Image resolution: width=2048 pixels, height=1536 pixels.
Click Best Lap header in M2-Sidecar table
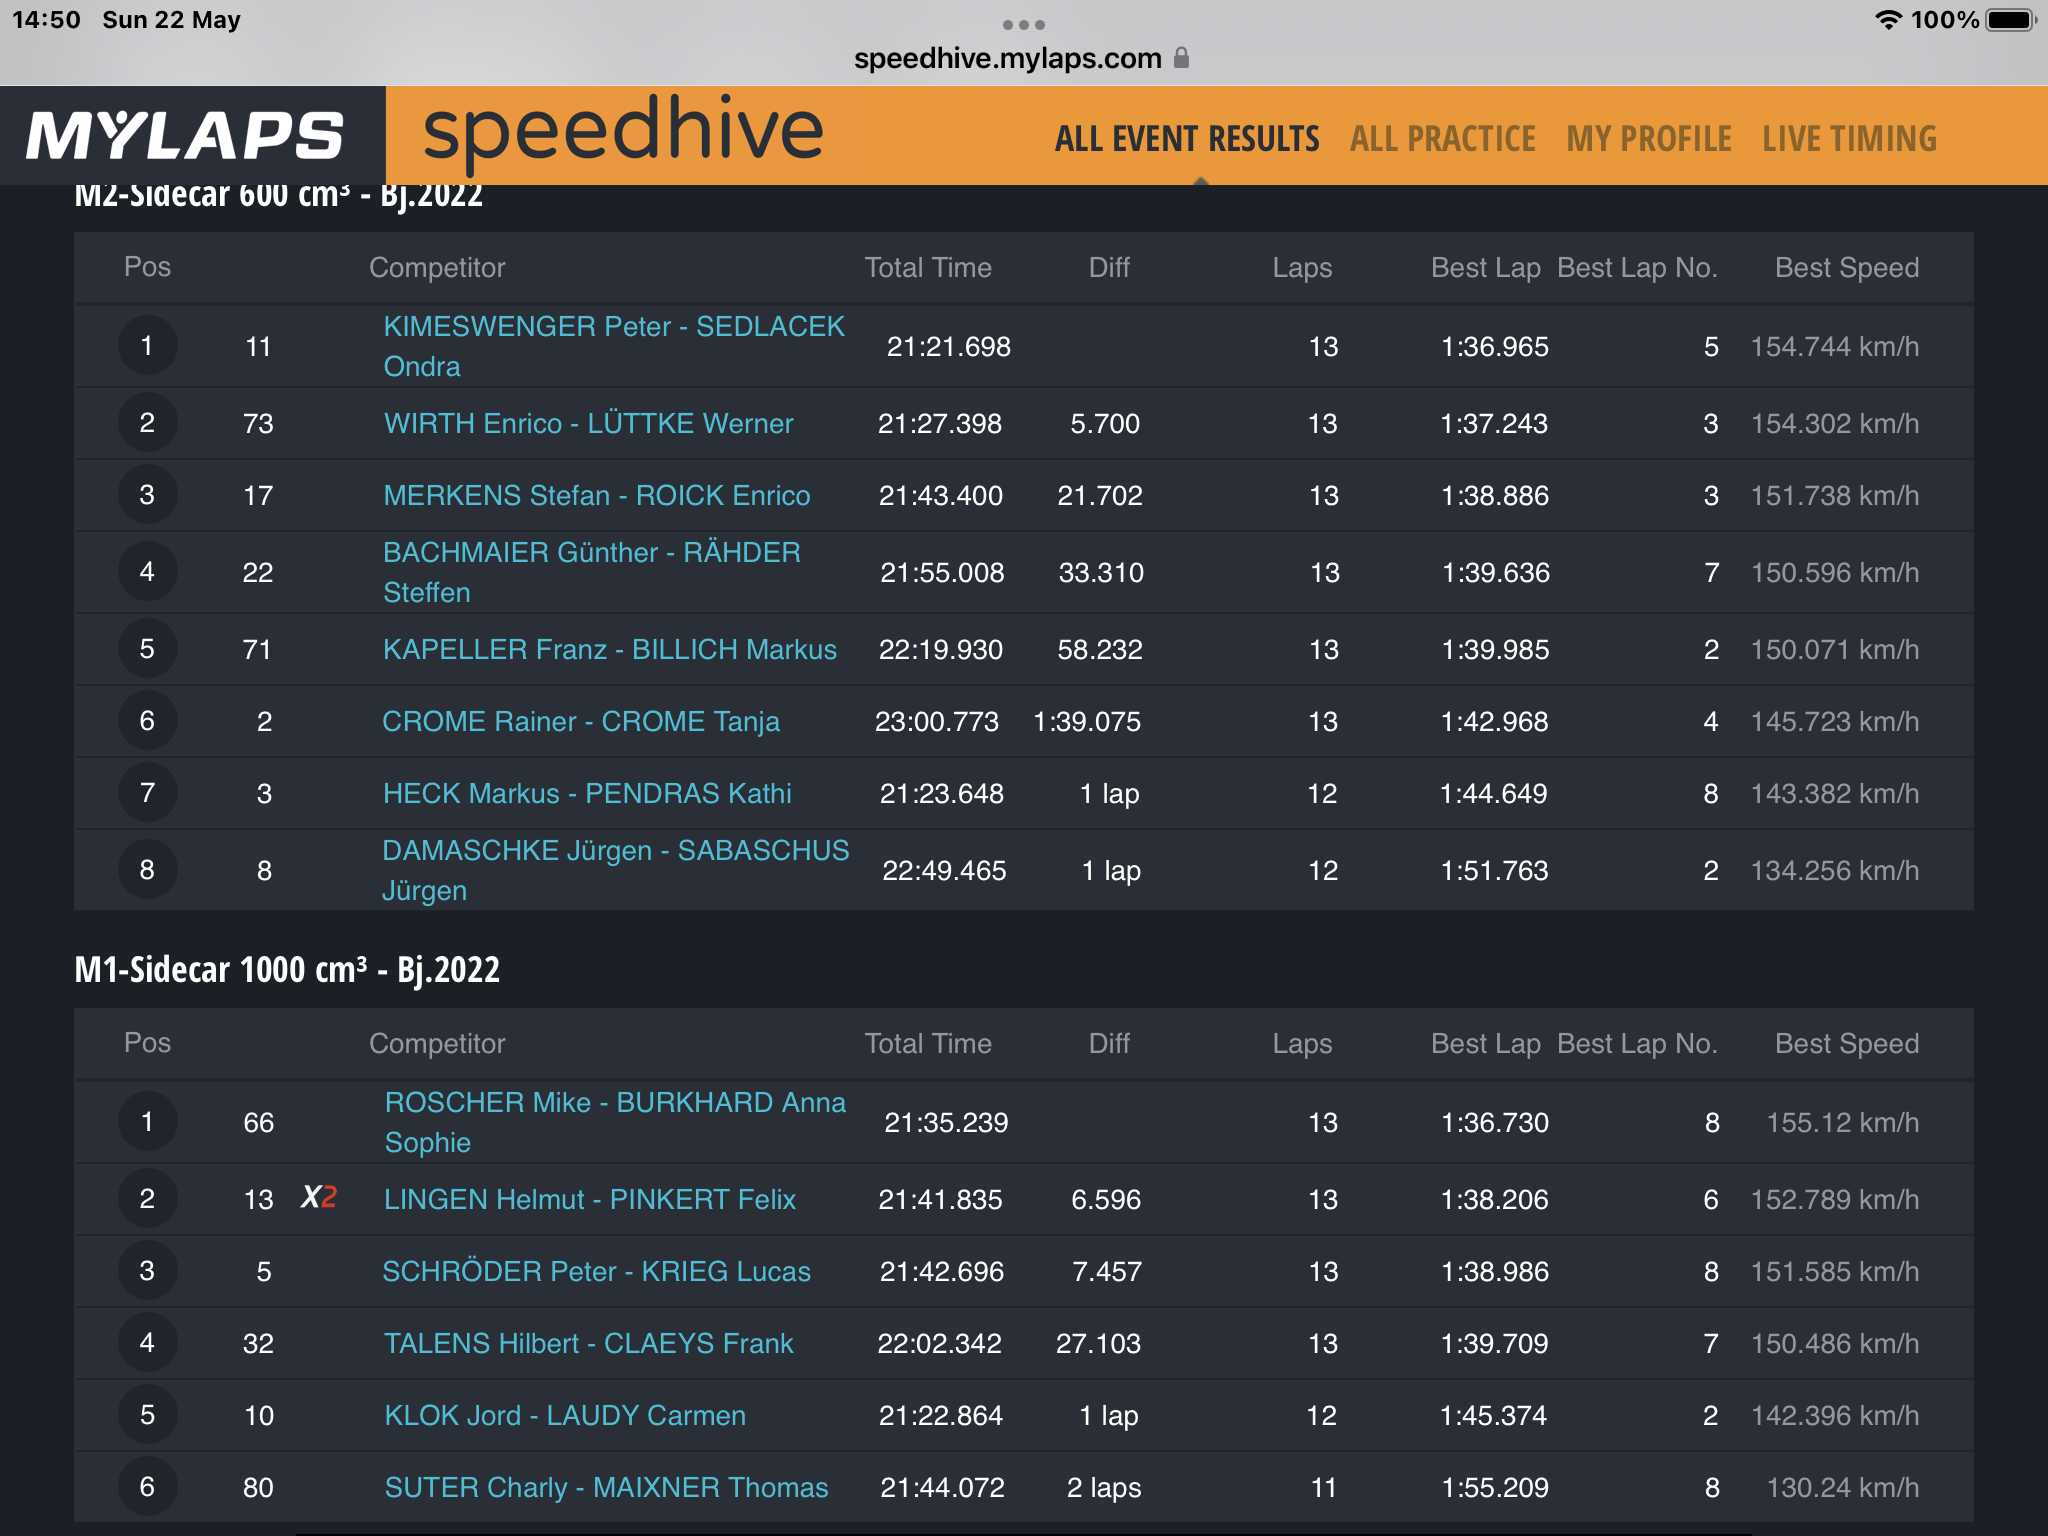coord(1485,267)
